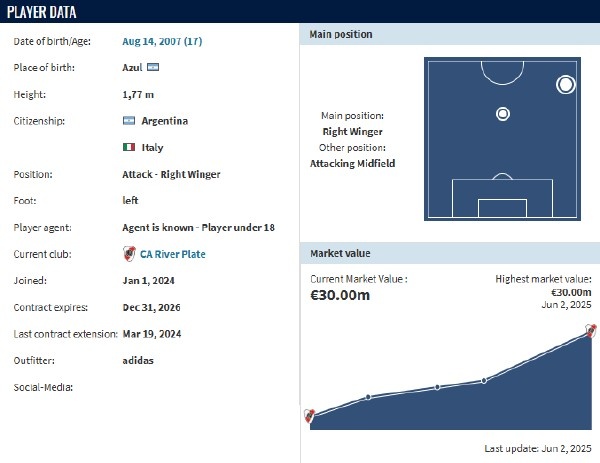Click the River Plate crest at the chart peak
This screenshot has width=600, height=463.
[x=591, y=331]
